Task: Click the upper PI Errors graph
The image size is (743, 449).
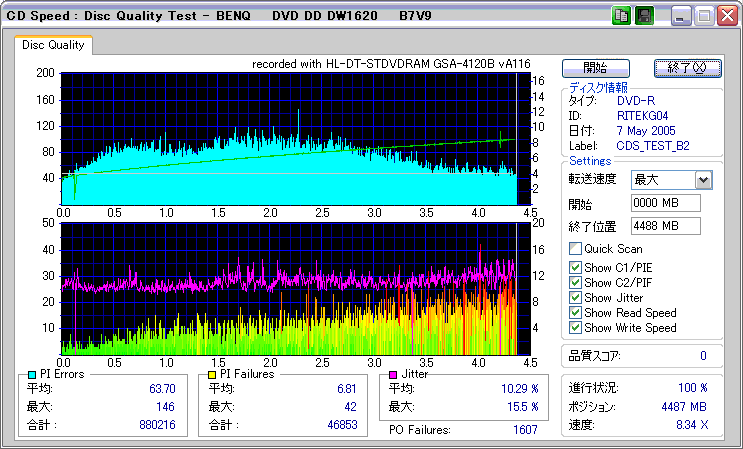Action: (290, 137)
